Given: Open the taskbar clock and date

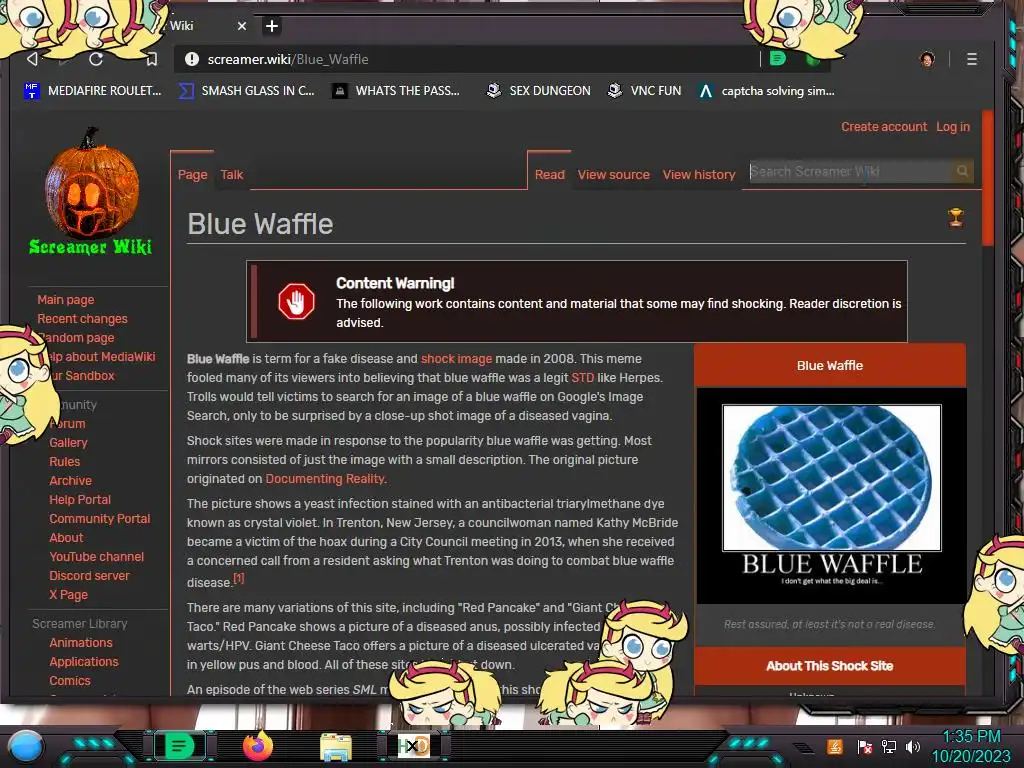Looking at the screenshot, I should click(971, 746).
